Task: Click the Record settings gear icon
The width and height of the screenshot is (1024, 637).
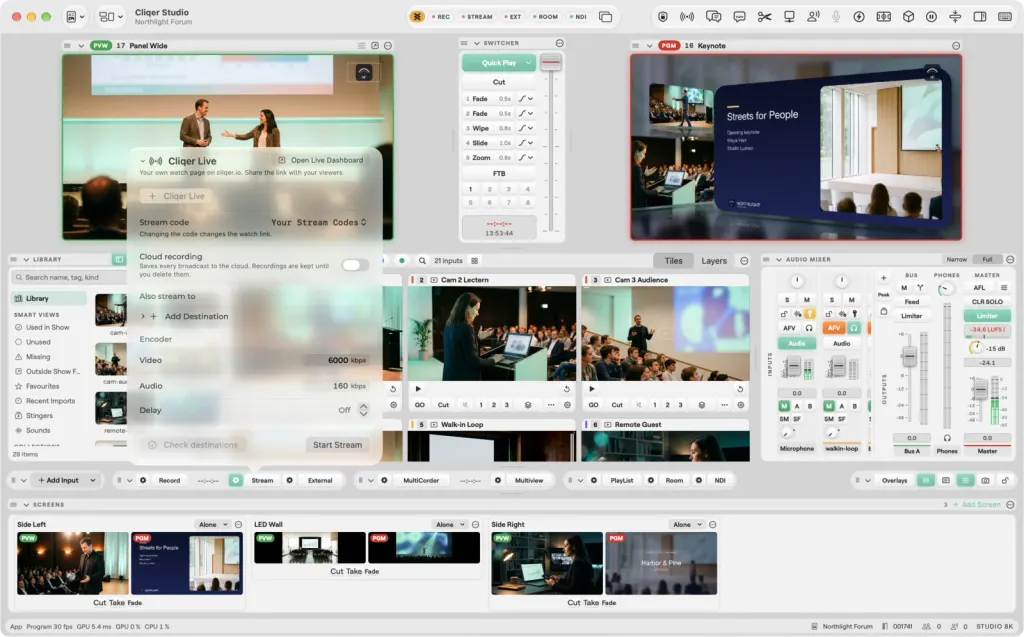Action: coord(143,480)
